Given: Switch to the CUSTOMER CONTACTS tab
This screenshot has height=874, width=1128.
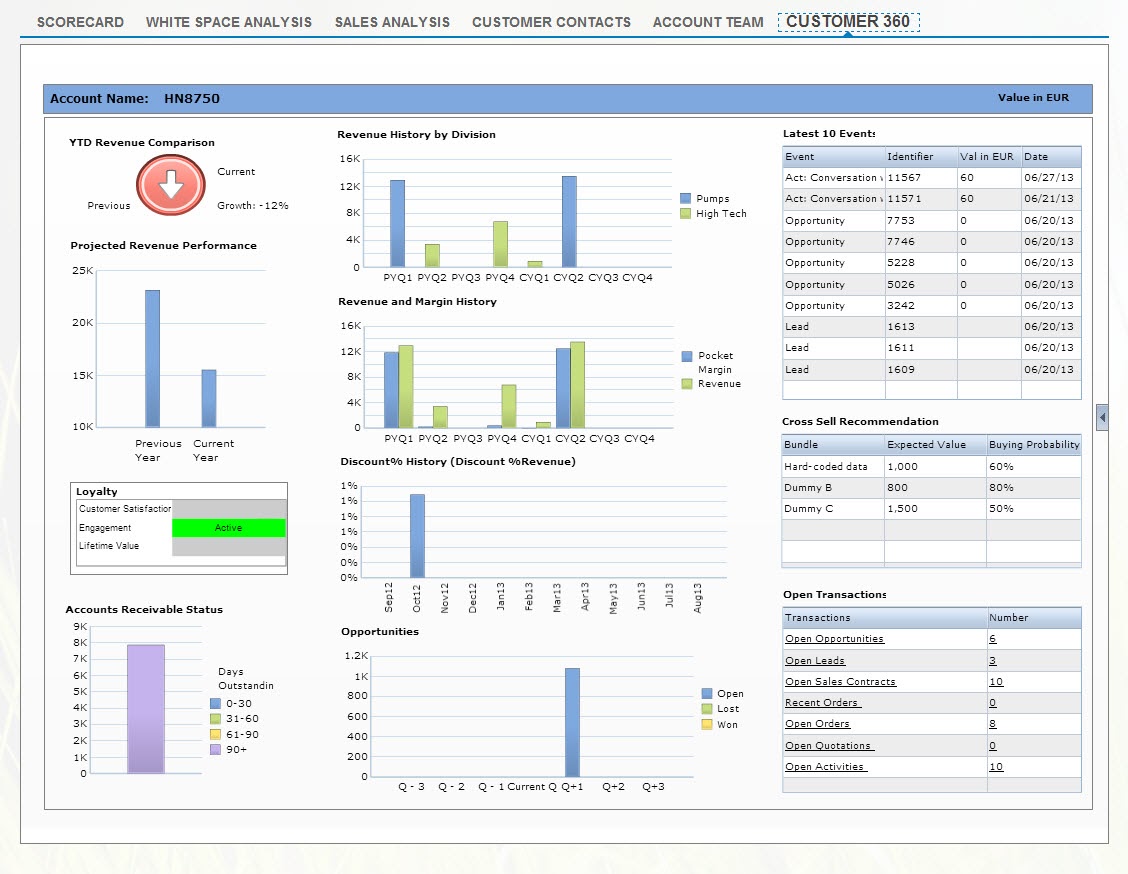Looking at the screenshot, I should [551, 22].
